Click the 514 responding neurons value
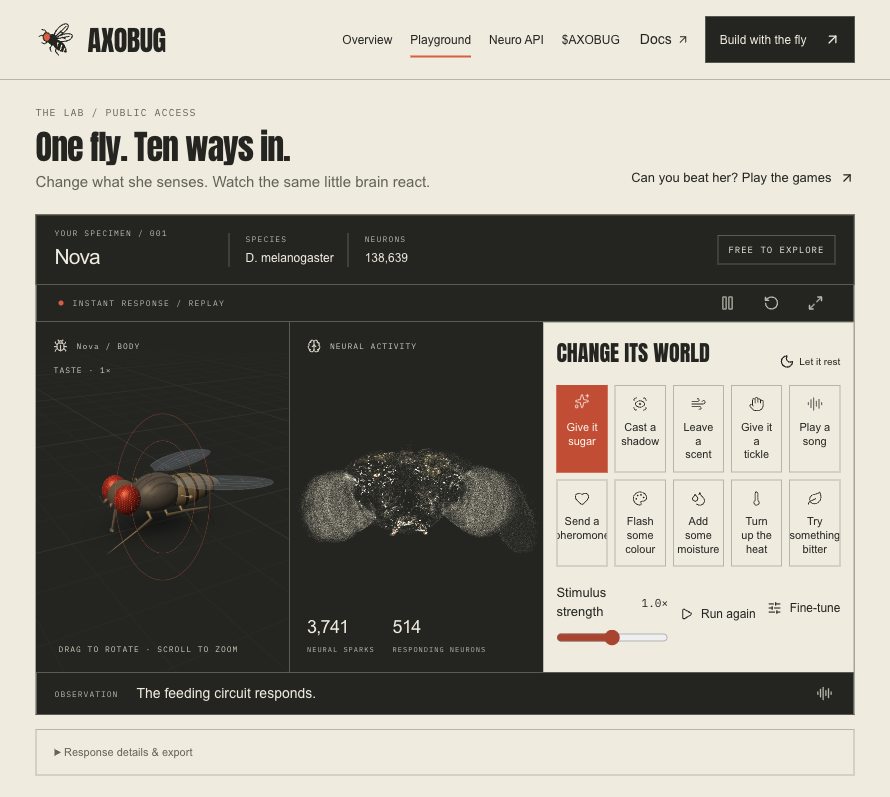Viewport: 890px width, 797px height. 406,627
